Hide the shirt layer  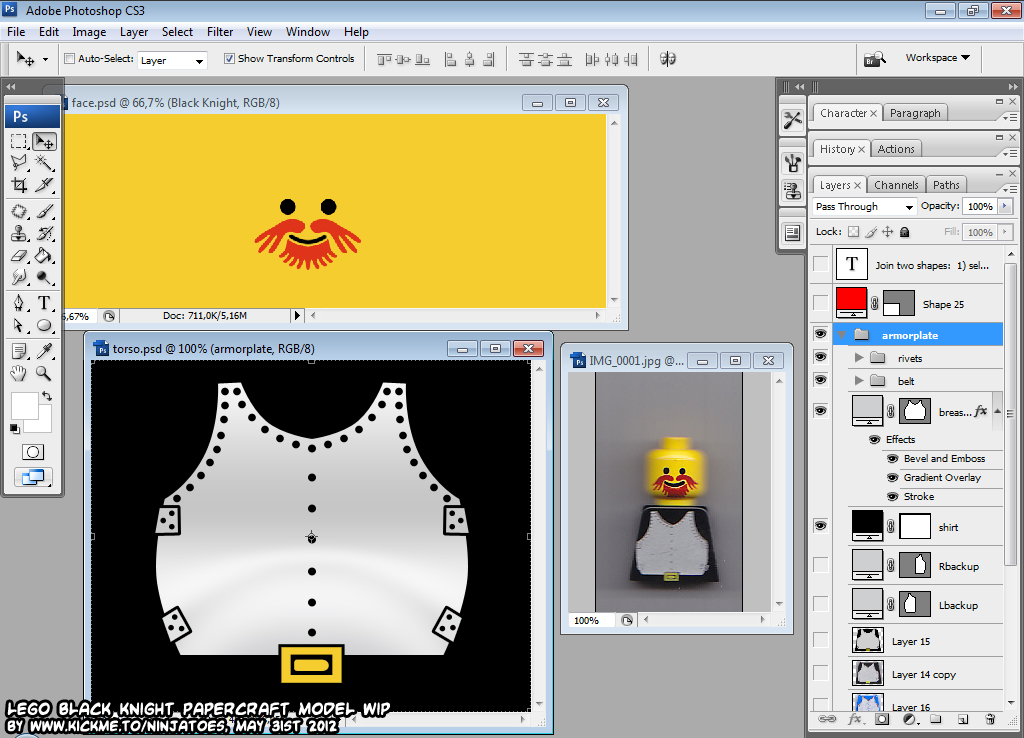tap(820, 526)
